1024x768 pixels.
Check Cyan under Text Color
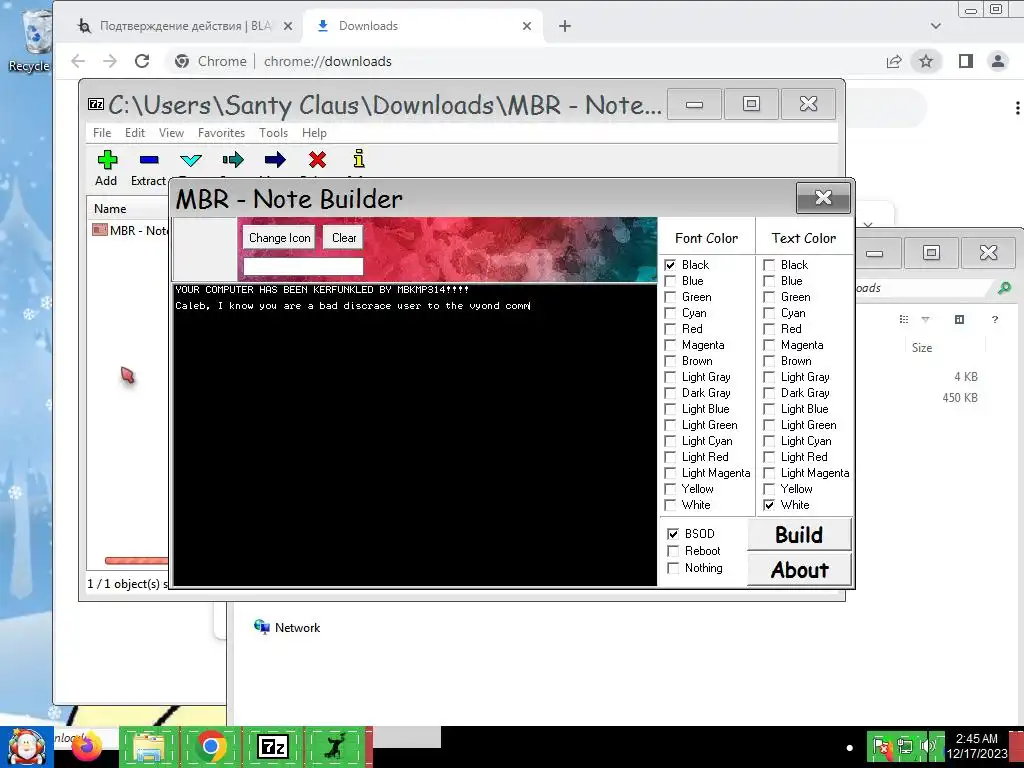(769, 313)
